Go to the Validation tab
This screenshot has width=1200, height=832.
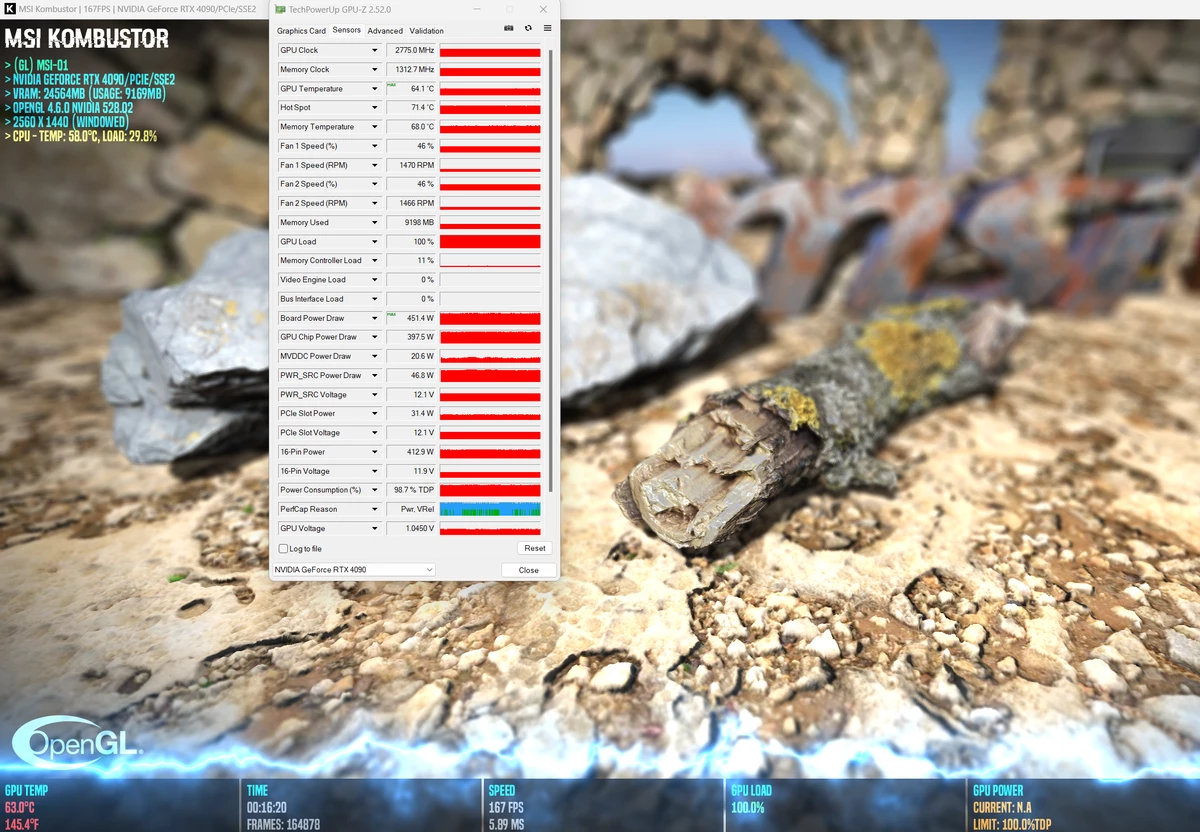point(427,31)
